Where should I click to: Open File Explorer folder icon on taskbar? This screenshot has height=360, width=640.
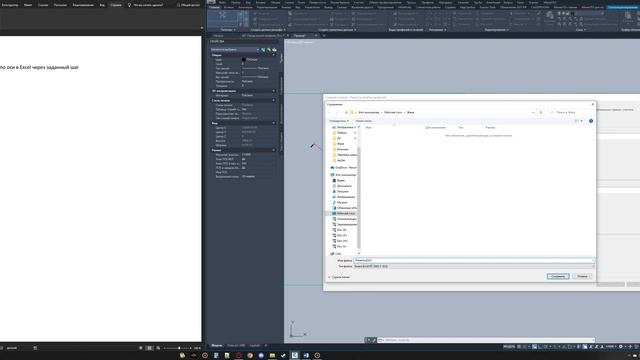coord(272,356)
